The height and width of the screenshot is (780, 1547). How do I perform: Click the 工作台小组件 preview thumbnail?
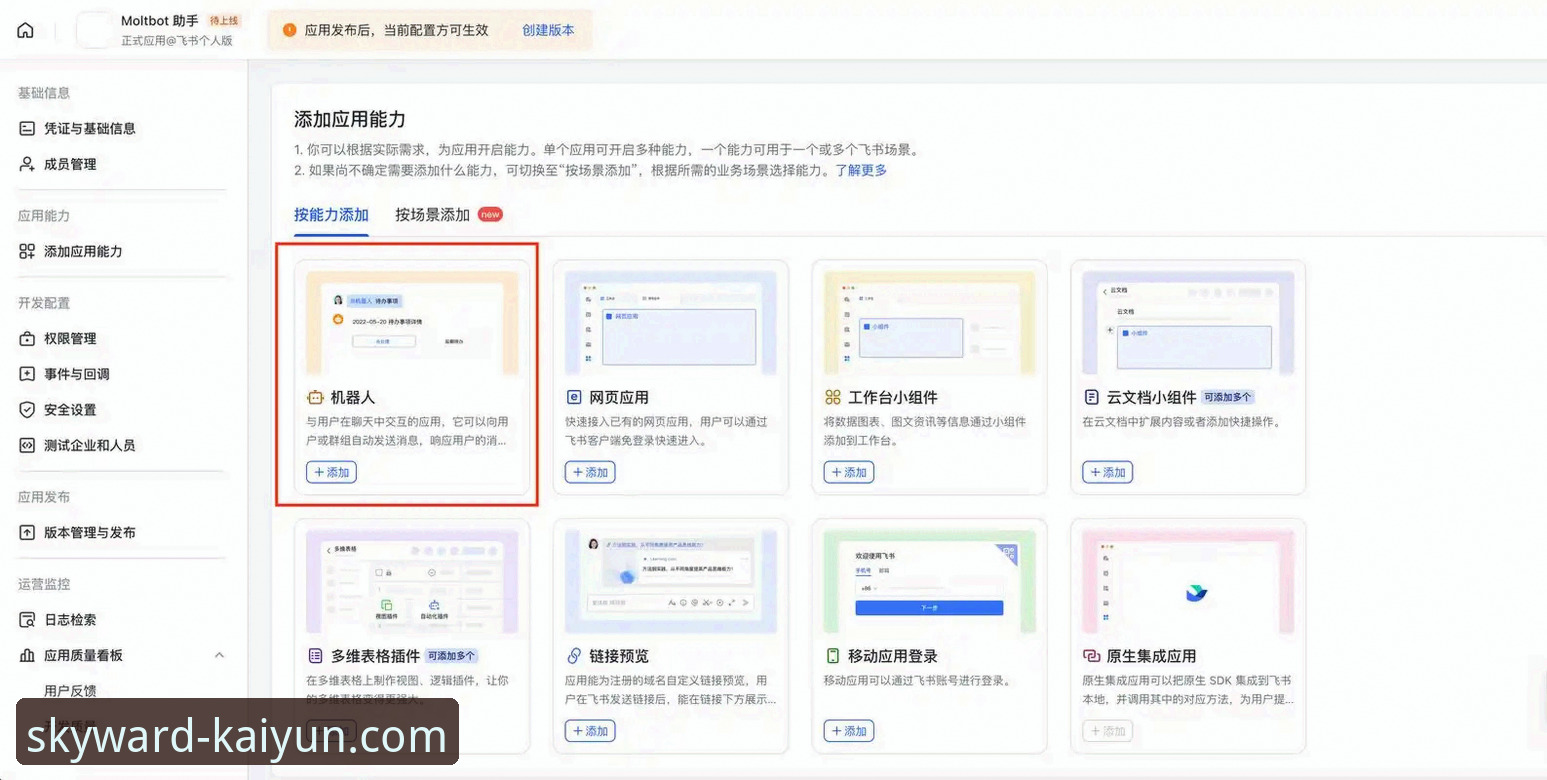click(930, 323)
